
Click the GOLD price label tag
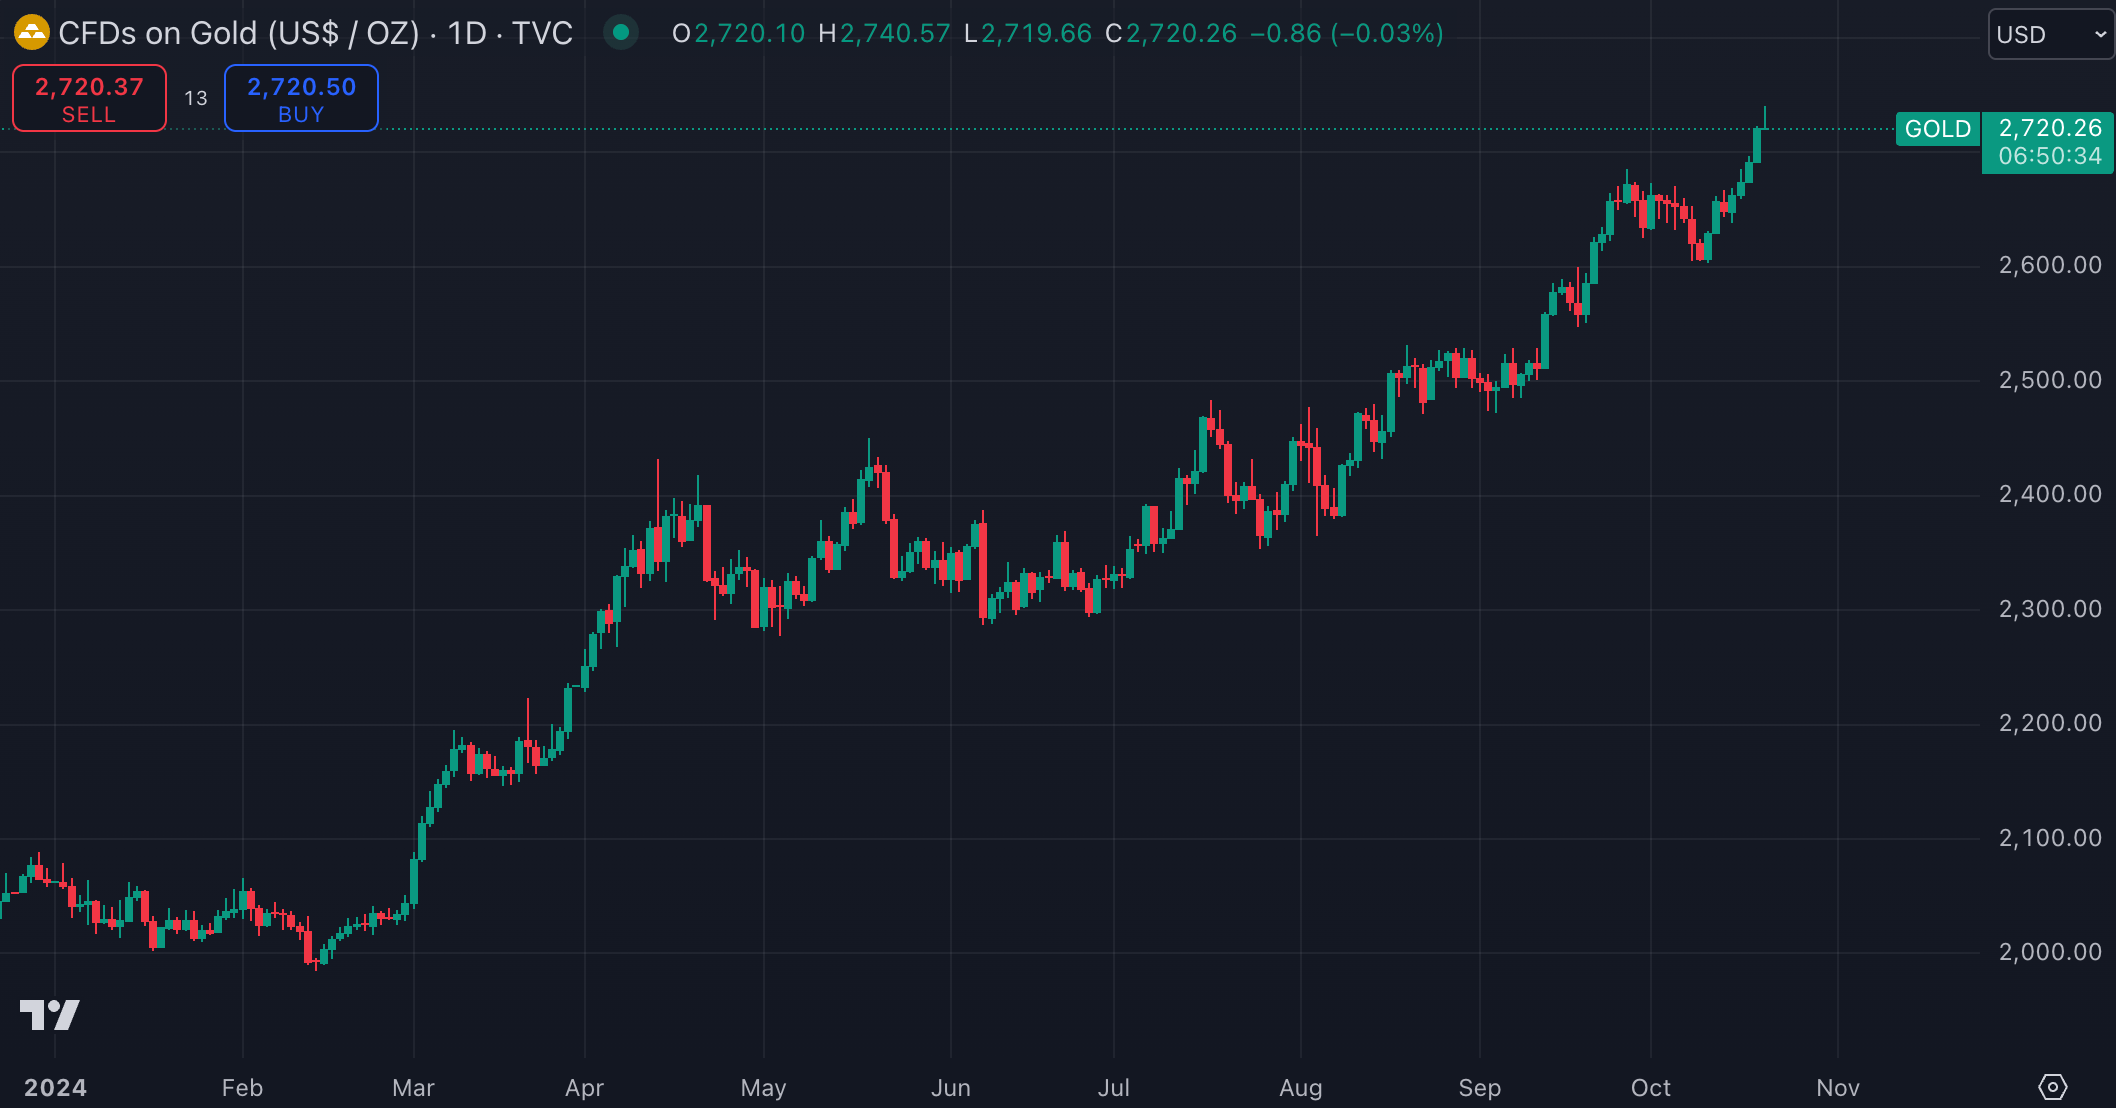pos(1938,129)
